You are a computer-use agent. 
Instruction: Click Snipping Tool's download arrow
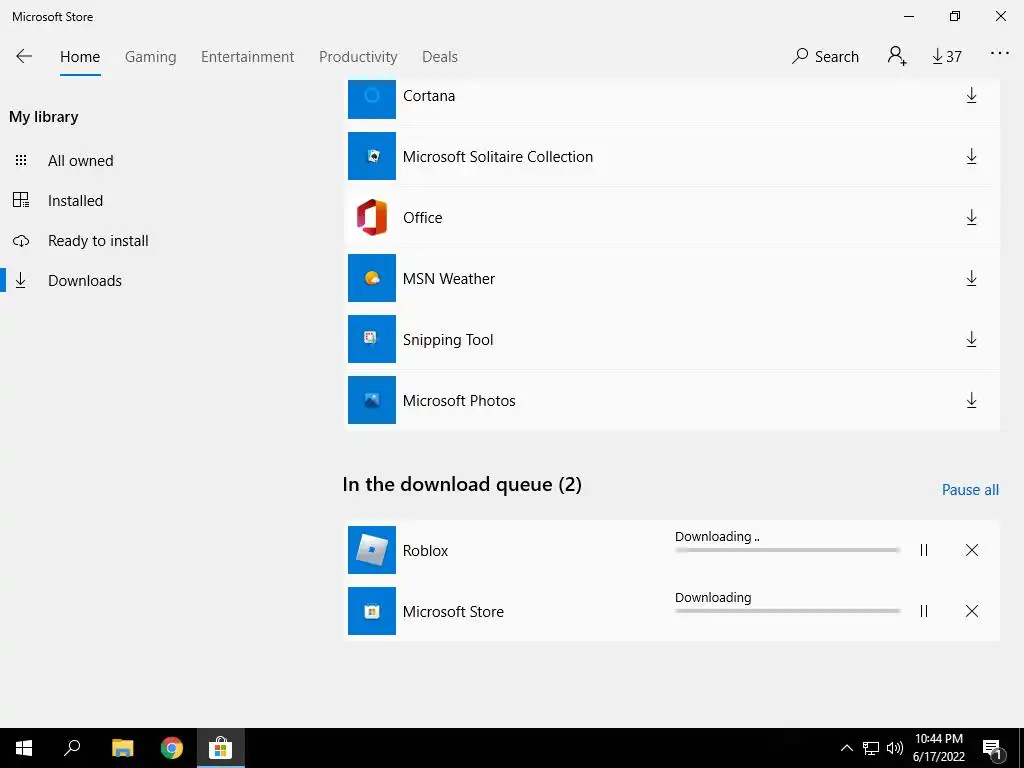[971, 340]
